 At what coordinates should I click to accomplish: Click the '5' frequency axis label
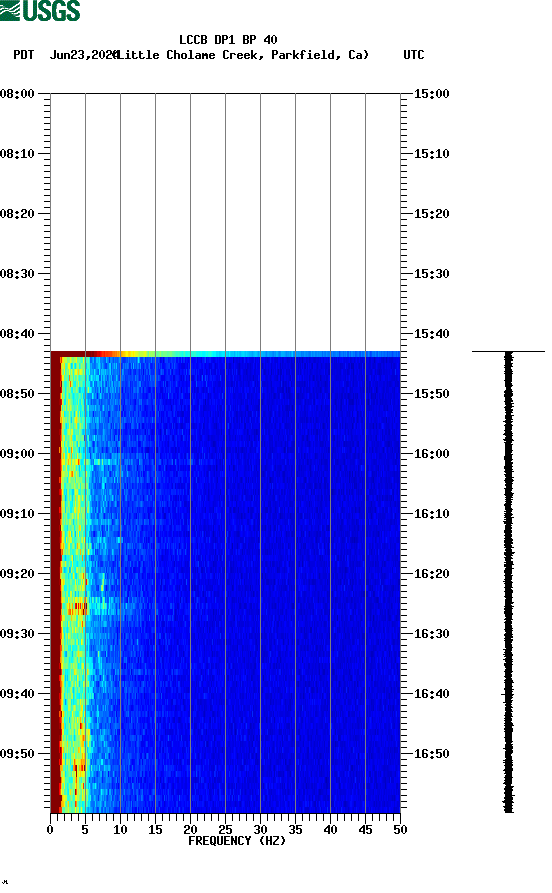click(x=85, y=830)
